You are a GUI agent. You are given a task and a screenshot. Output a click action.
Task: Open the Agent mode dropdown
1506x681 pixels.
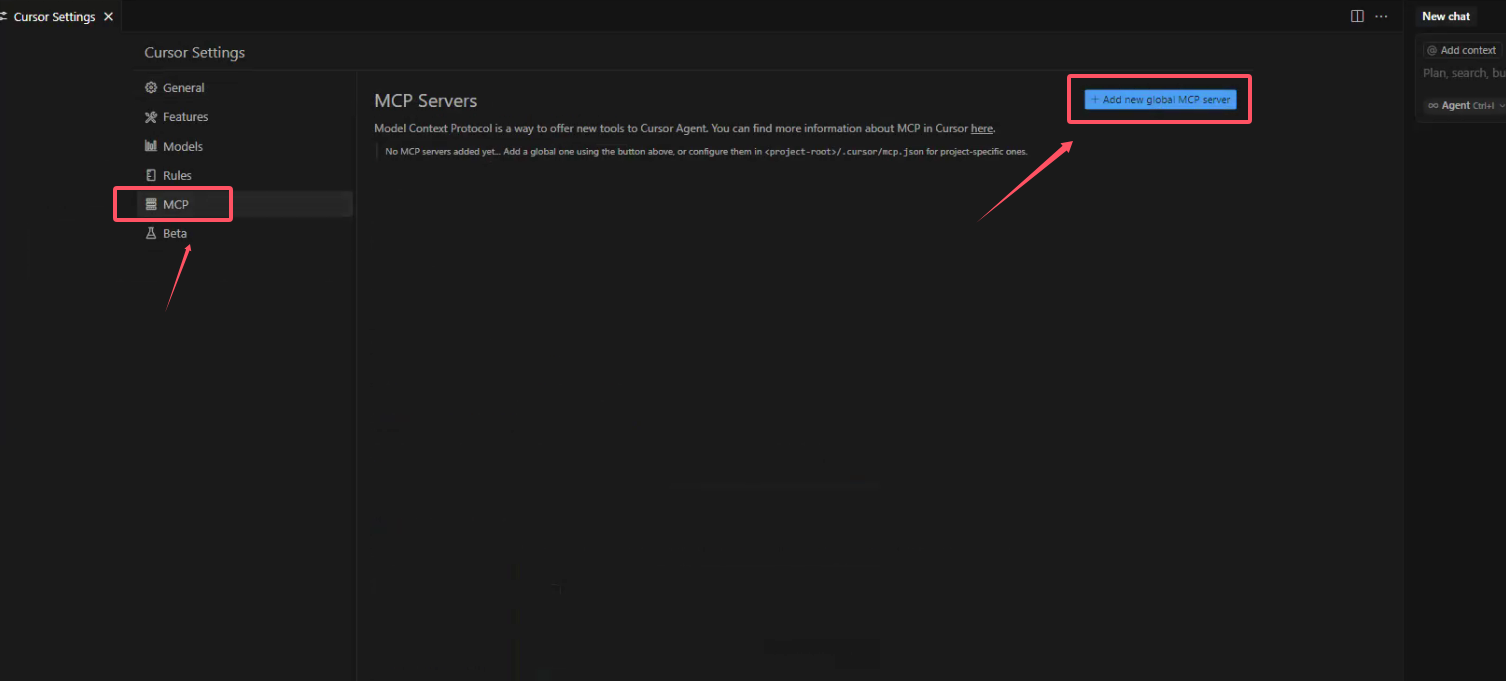pos(1465,105)
